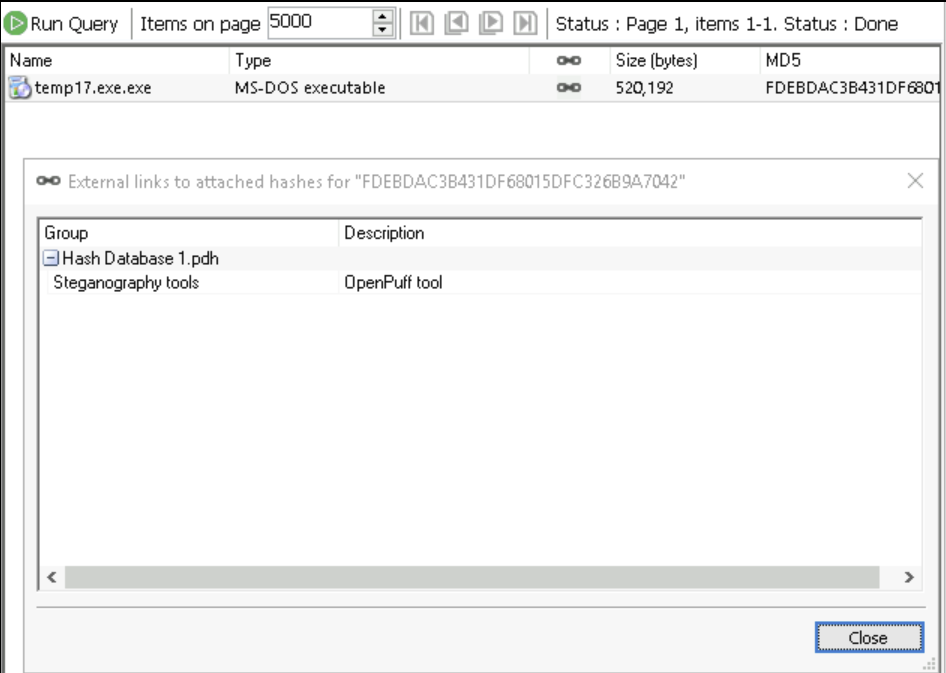Click the horizontal scrollbar left arrow
946x673 pixels.
(x=52, y=577)
